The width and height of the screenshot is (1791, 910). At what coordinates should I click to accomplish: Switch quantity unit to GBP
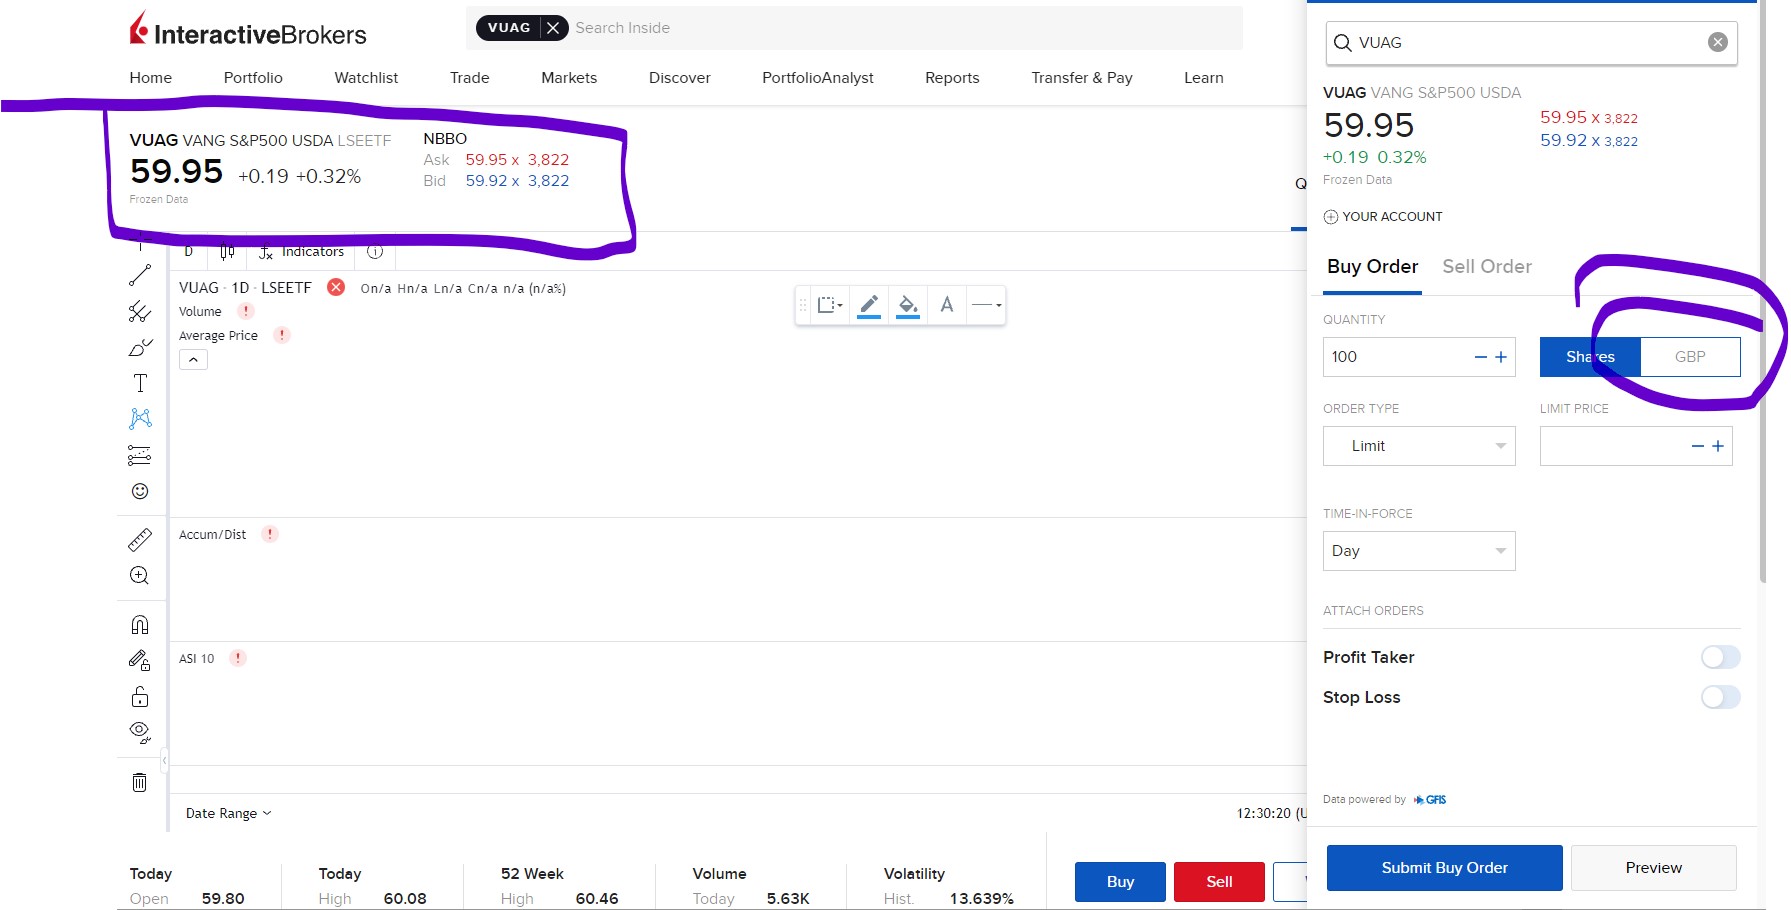coord(1690,357)
